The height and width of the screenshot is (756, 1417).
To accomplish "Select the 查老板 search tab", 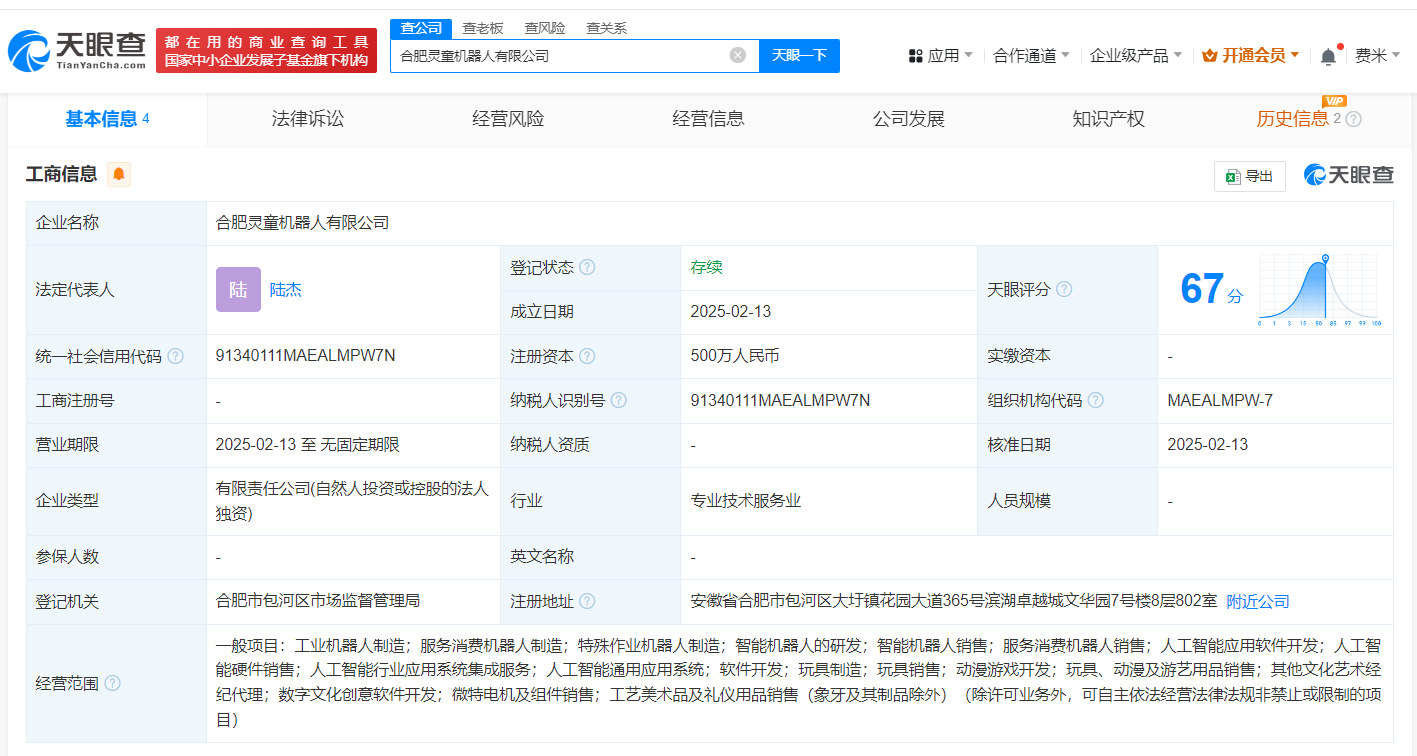I will tap(483, 28).
